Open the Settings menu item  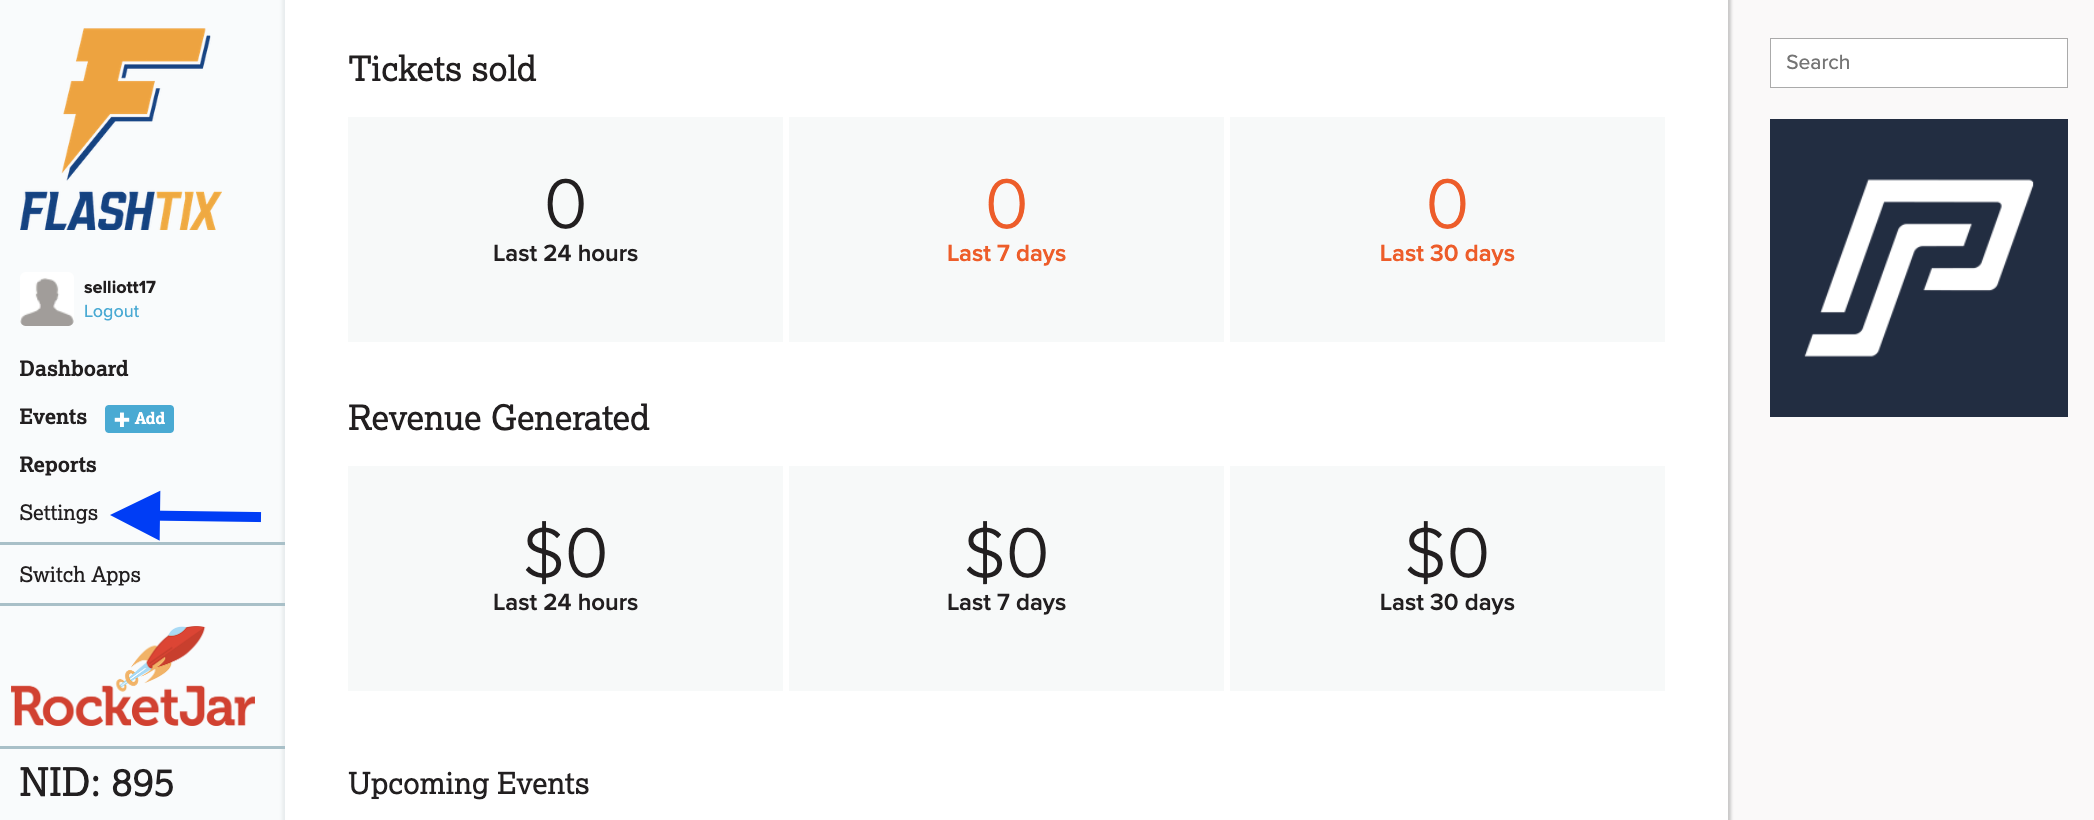pyautogui.click(x=59, y=513)
